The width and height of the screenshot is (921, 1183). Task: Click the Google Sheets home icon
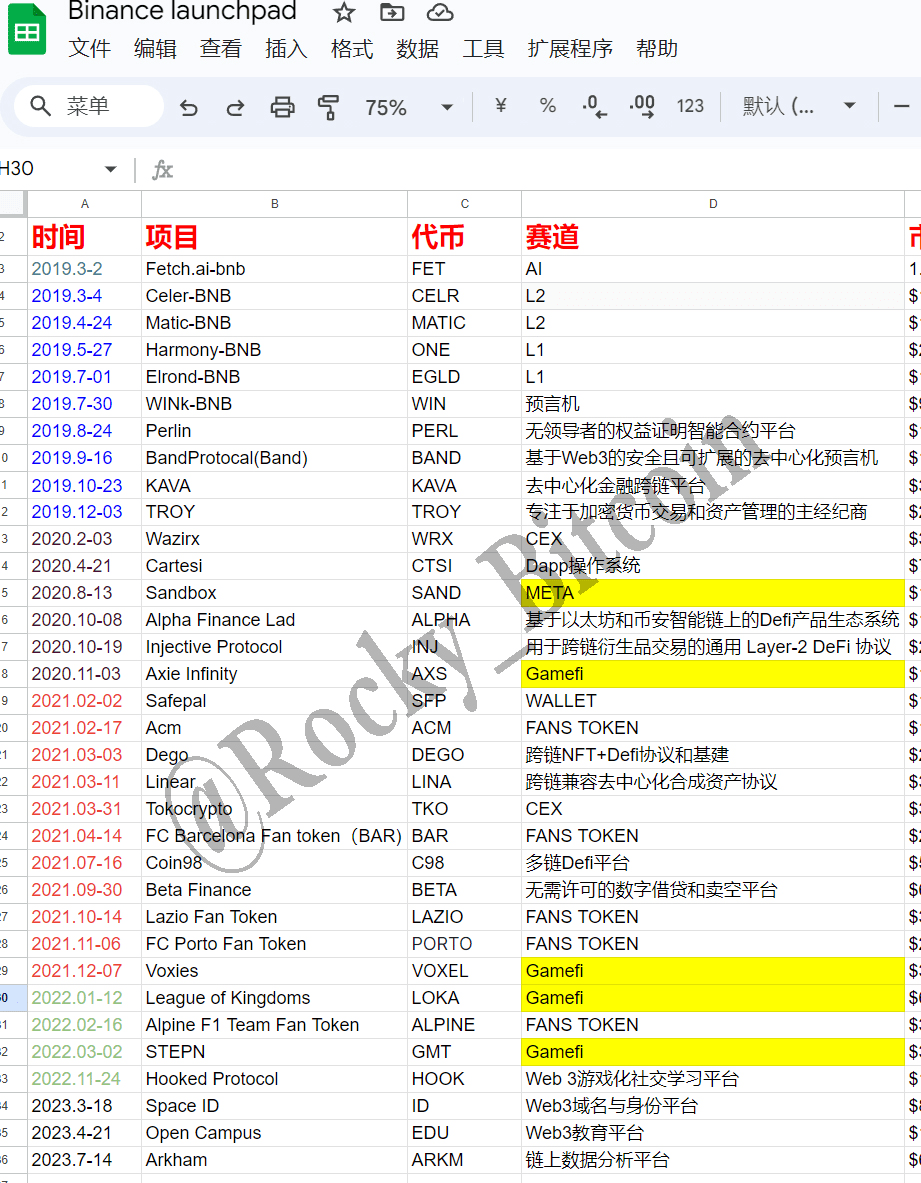click(x=27, y=30)
